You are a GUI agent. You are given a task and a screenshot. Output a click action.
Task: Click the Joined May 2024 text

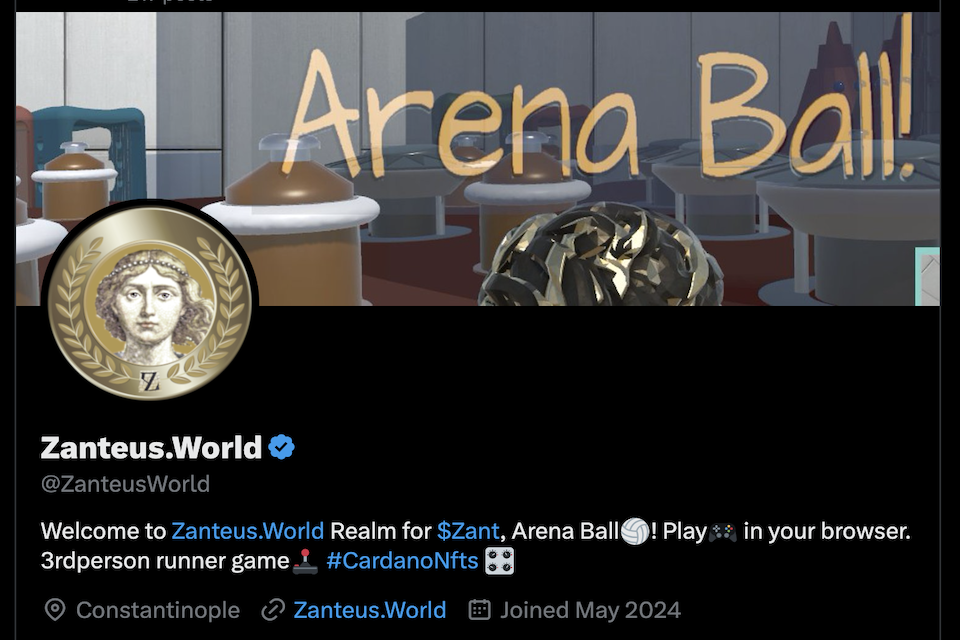(x=590, y=610)
